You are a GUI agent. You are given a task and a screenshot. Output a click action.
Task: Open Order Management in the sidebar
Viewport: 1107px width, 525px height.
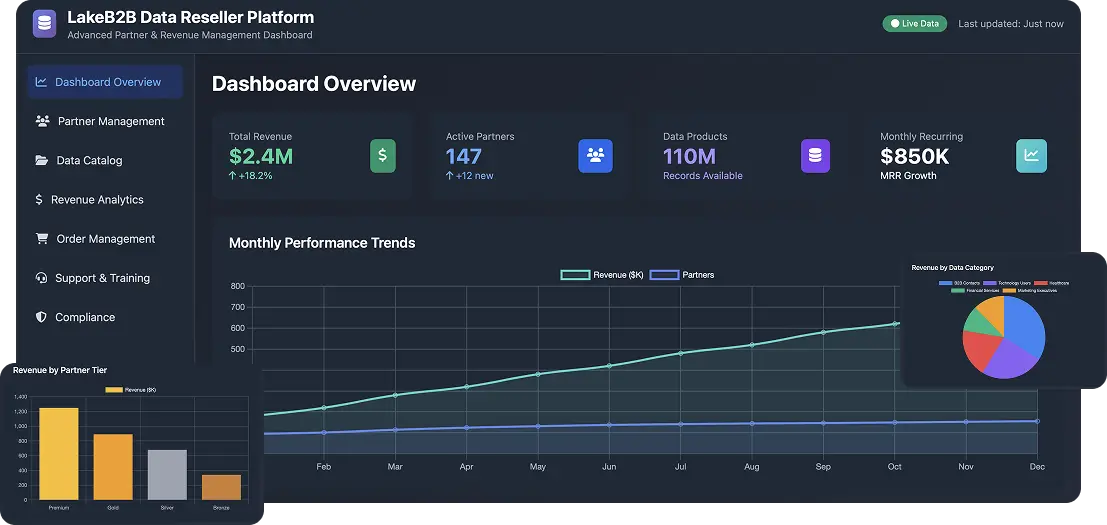click(105, 239)
